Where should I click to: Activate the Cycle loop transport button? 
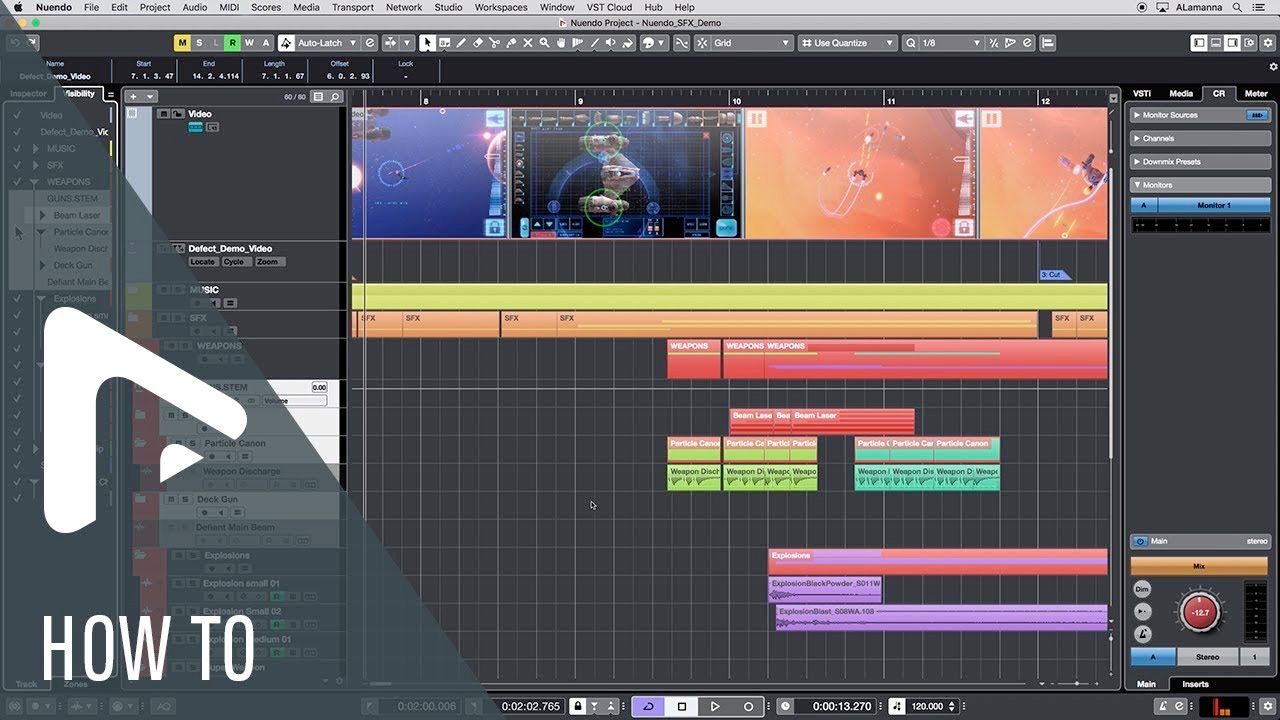pos(648,706)
